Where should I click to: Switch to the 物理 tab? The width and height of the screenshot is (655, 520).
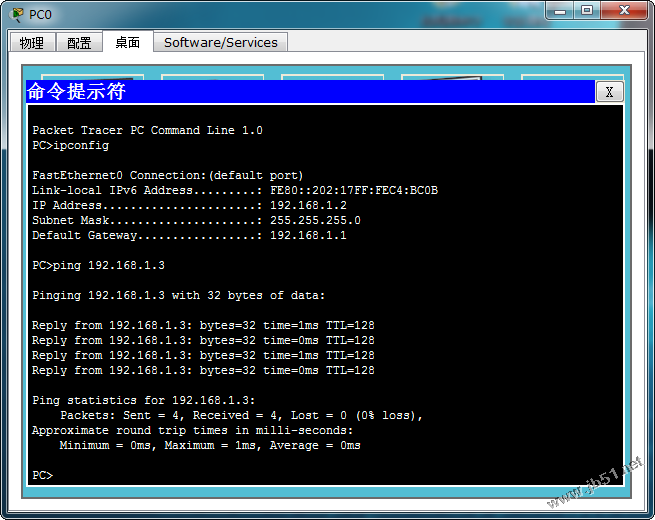tap(32, 42)
